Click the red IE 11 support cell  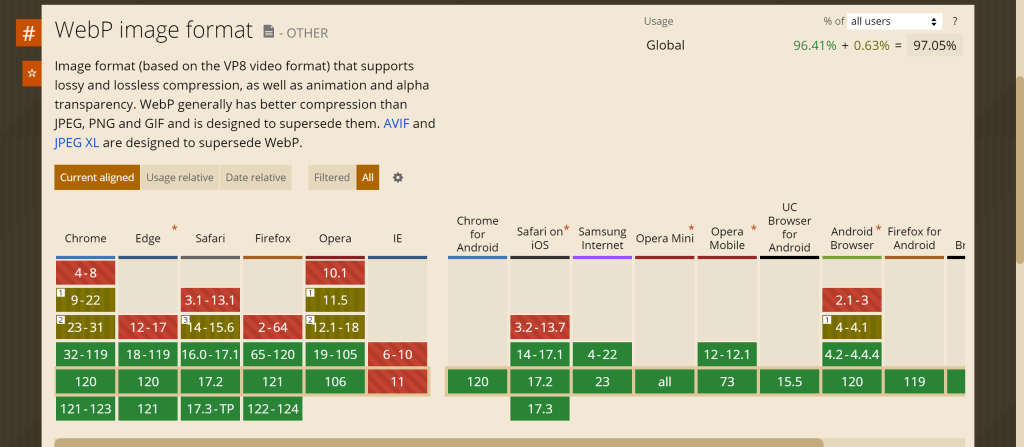pos(397,381)
